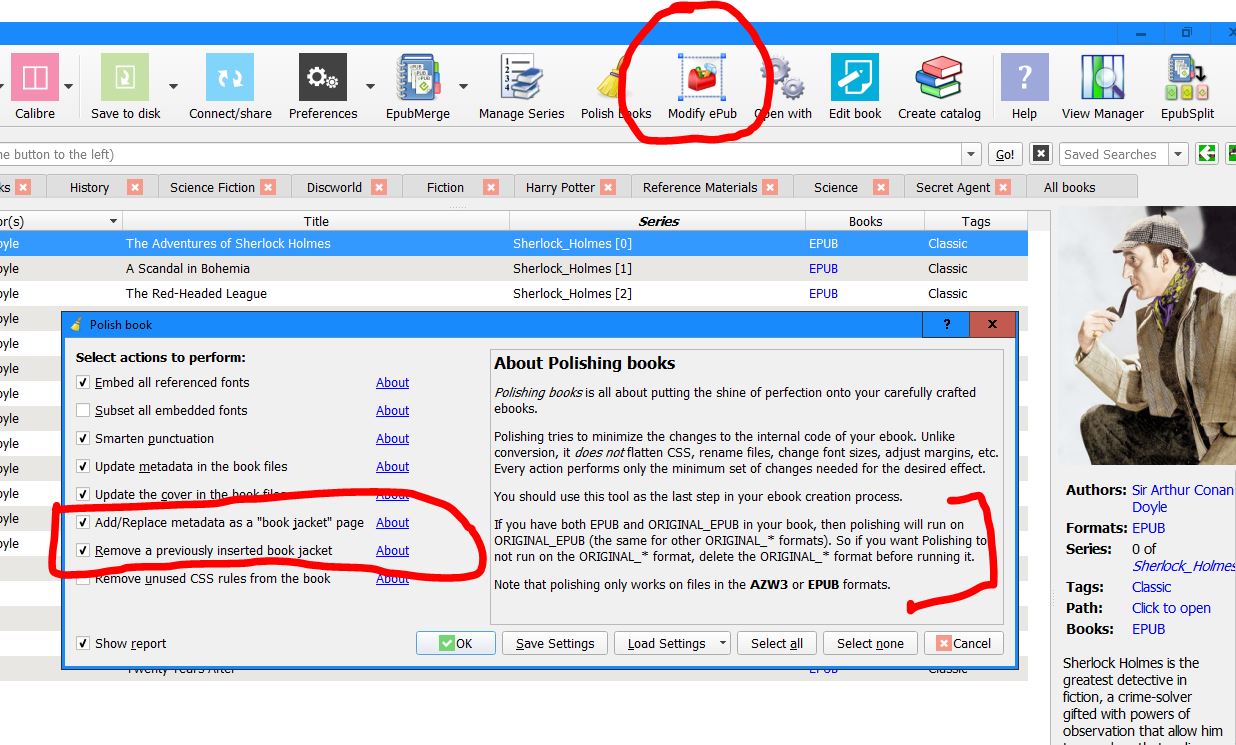Click the Calibre library icon

[35, 77]
